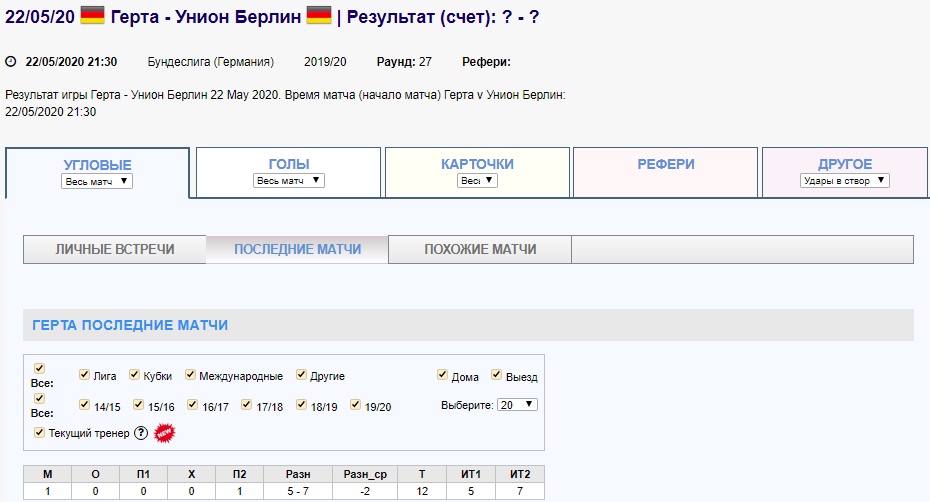Switch to the ГОЛЫ tab
The width and height of the screenshot is (930, 502).
pos(289,164)
